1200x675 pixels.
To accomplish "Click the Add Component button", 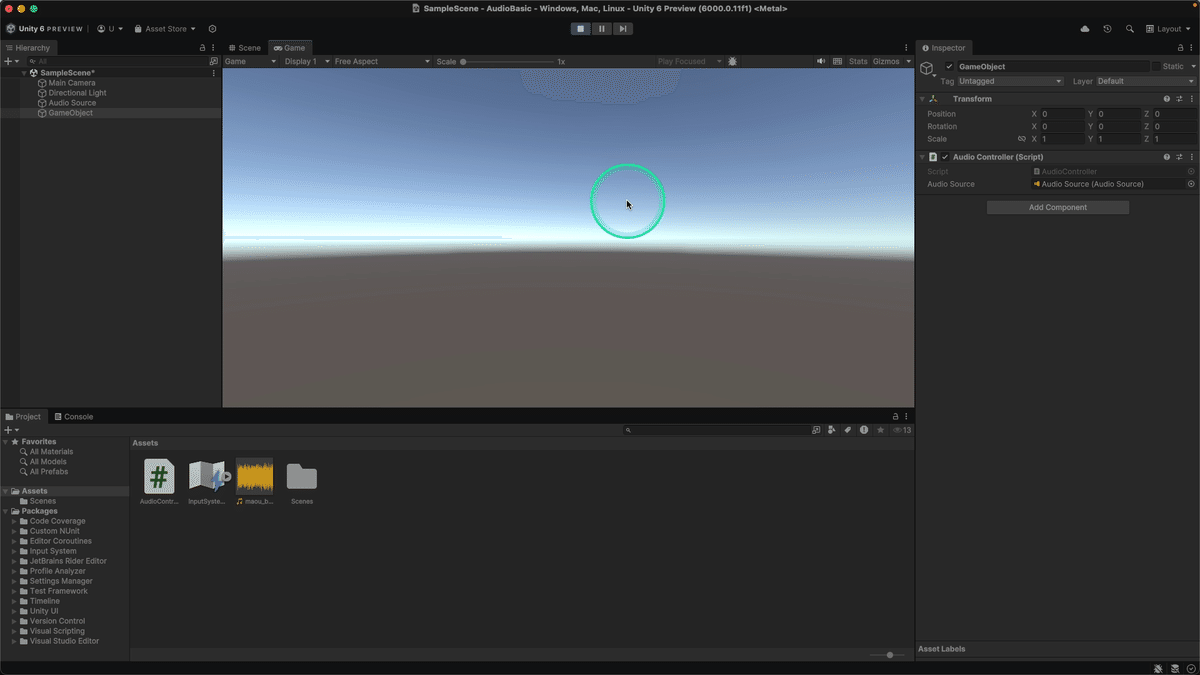I will pyautogui.click(x=1057, y=207).
